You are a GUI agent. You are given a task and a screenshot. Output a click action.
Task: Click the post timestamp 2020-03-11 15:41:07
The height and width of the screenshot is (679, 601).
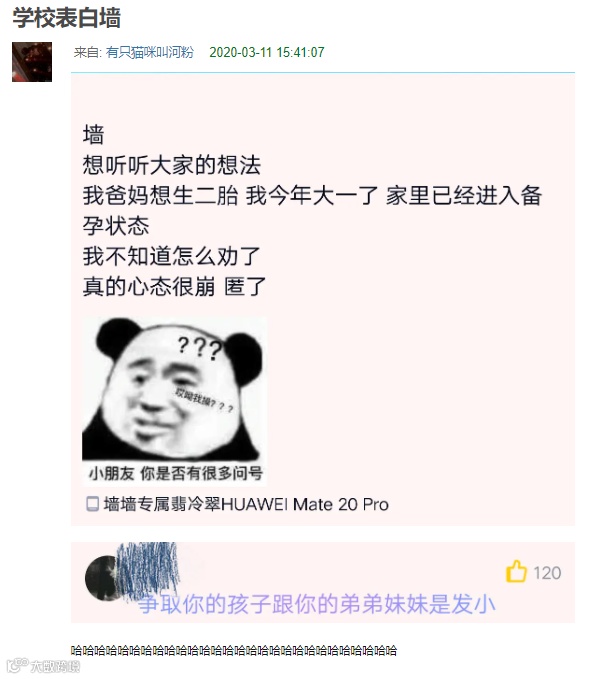point(267,52)
